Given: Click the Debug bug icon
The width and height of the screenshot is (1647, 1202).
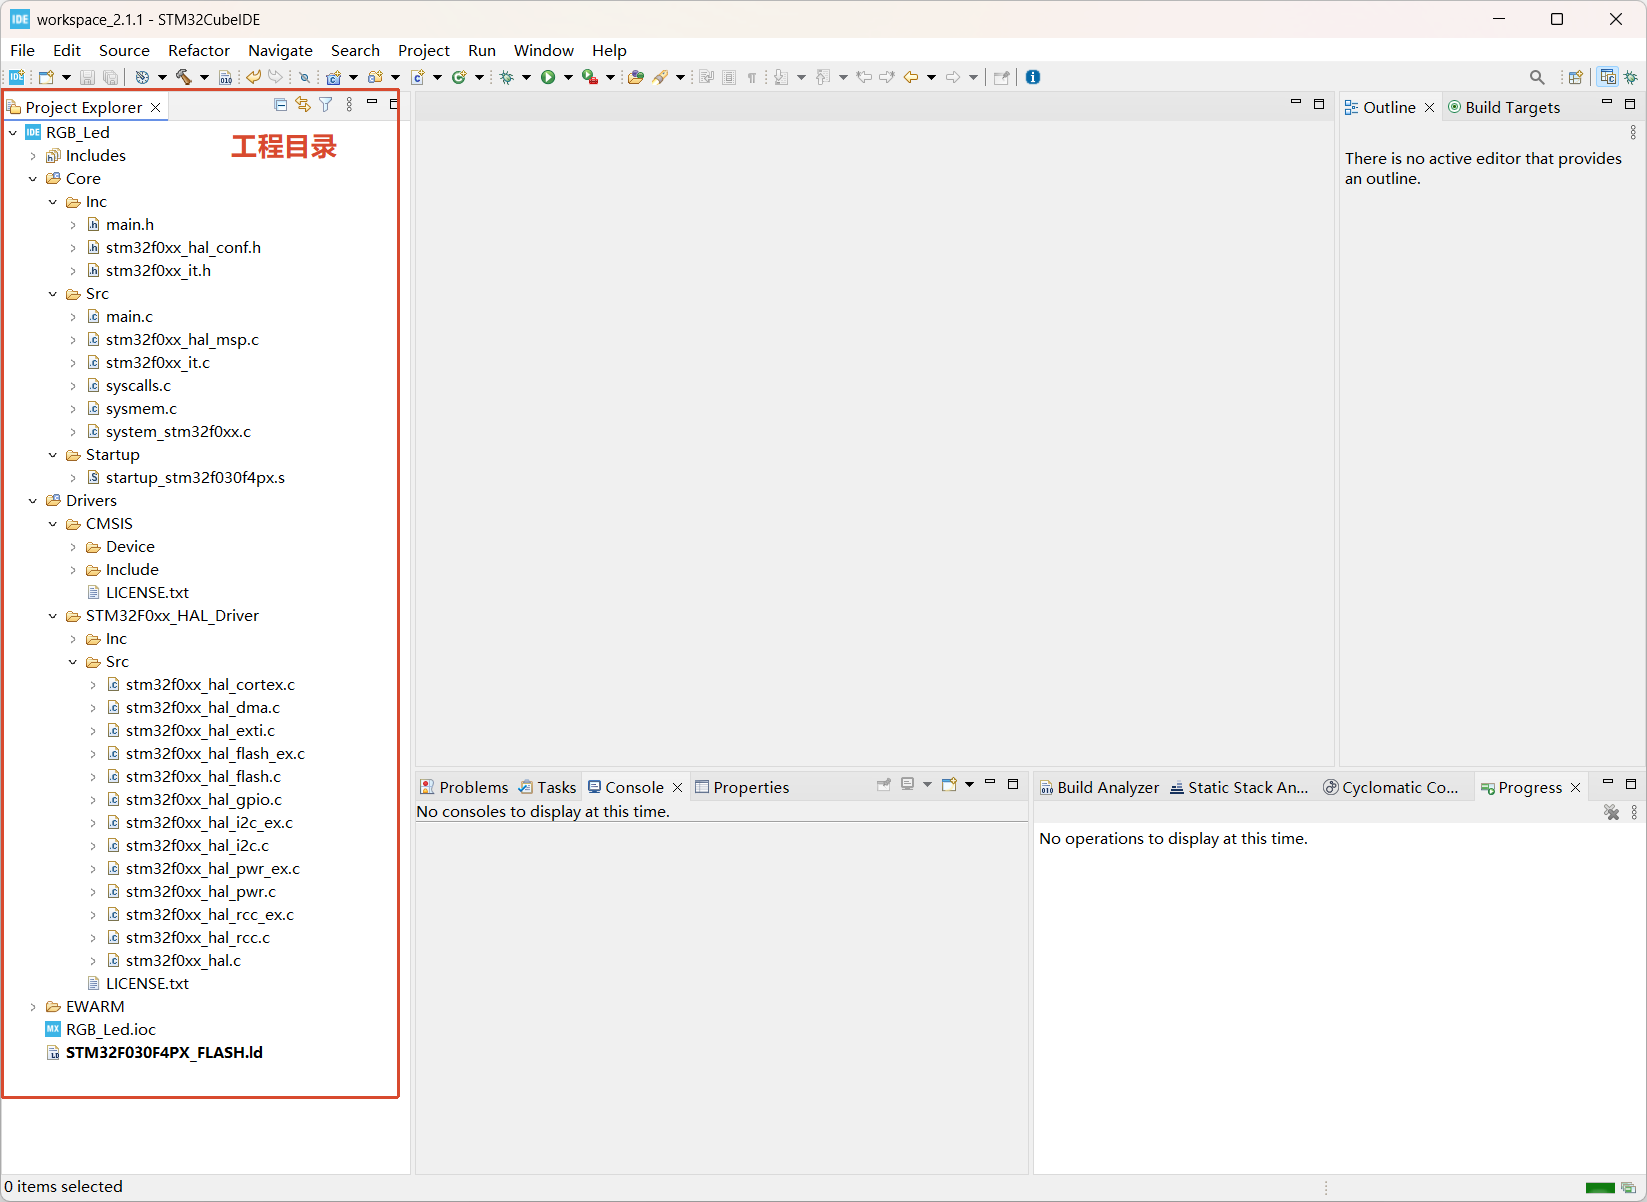Looking at the screenshot, I should tap(507, 77).
